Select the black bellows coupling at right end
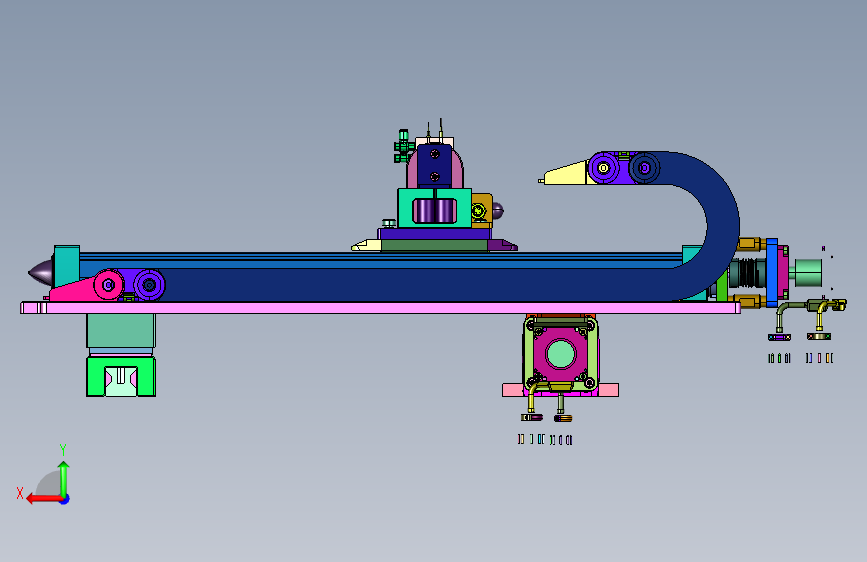Screen dimensions: 867x562 pos(749,273)
